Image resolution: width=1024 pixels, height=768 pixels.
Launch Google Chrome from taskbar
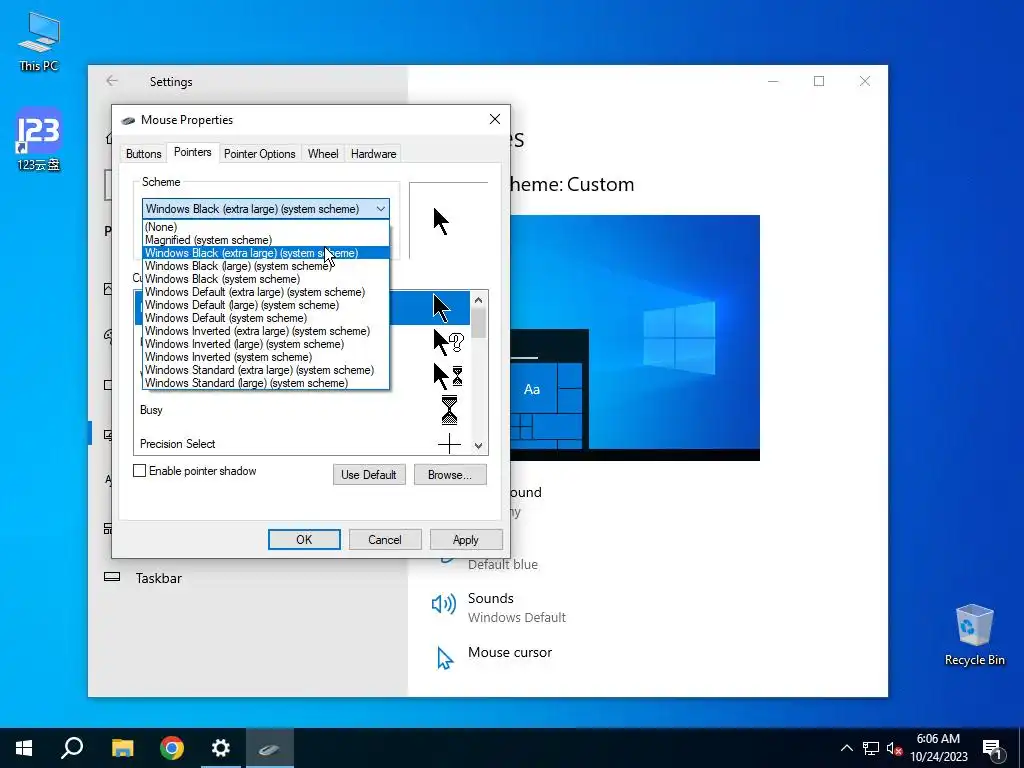[x=172, y=748]
